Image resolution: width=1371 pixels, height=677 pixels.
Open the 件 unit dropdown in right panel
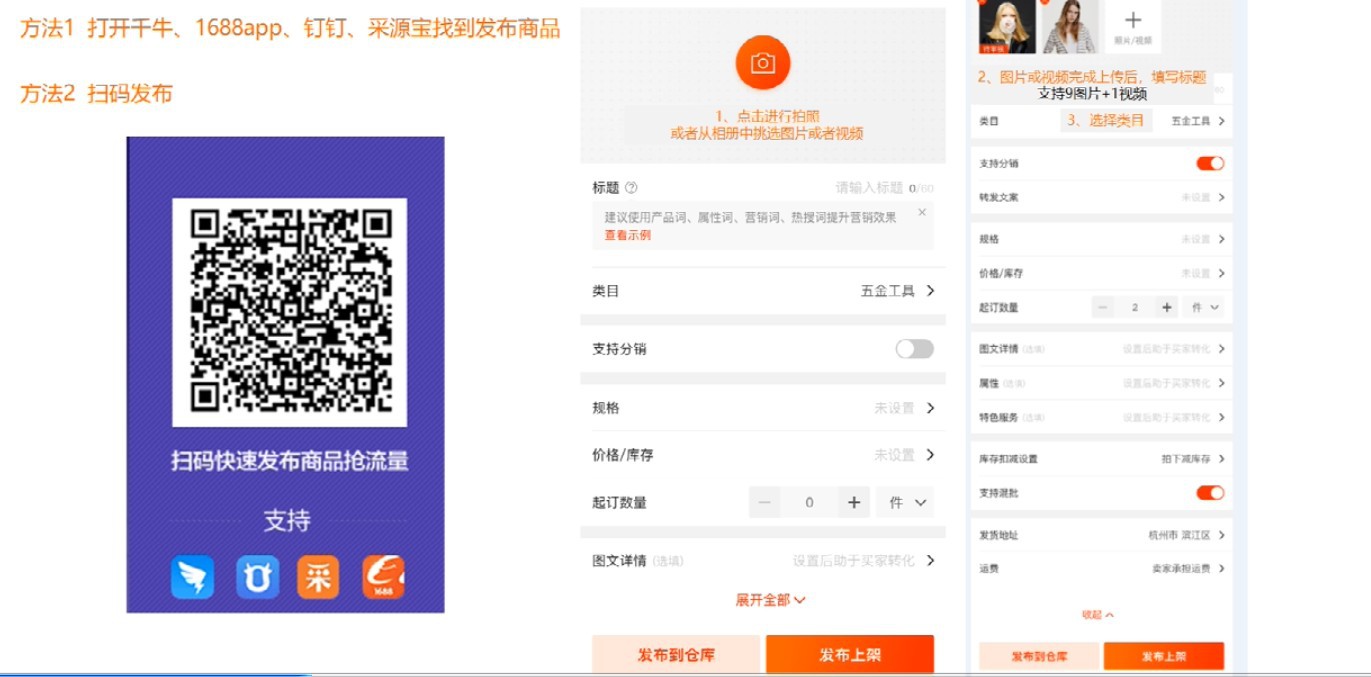point(1204,307)
